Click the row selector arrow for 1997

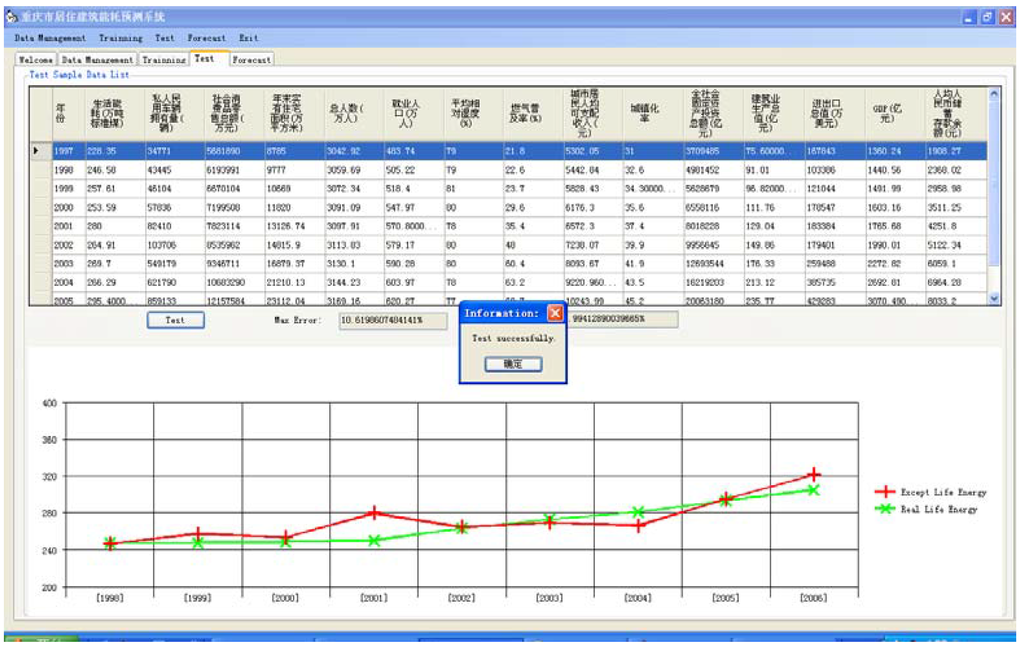tap(38, 151)
